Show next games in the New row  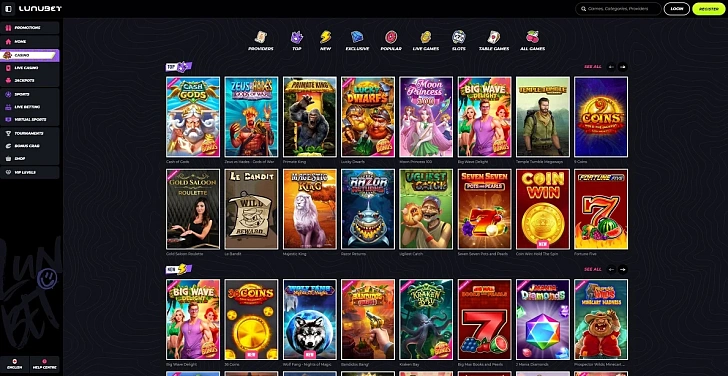tap(623, 269)
